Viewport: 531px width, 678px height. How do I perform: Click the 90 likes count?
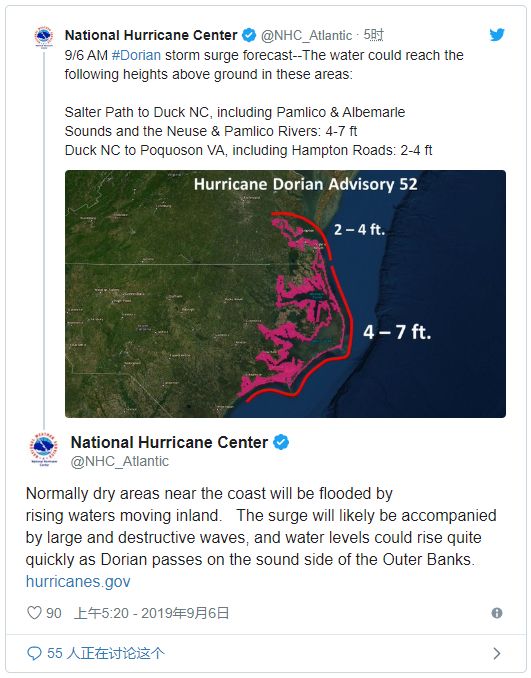tap(54, 613)
